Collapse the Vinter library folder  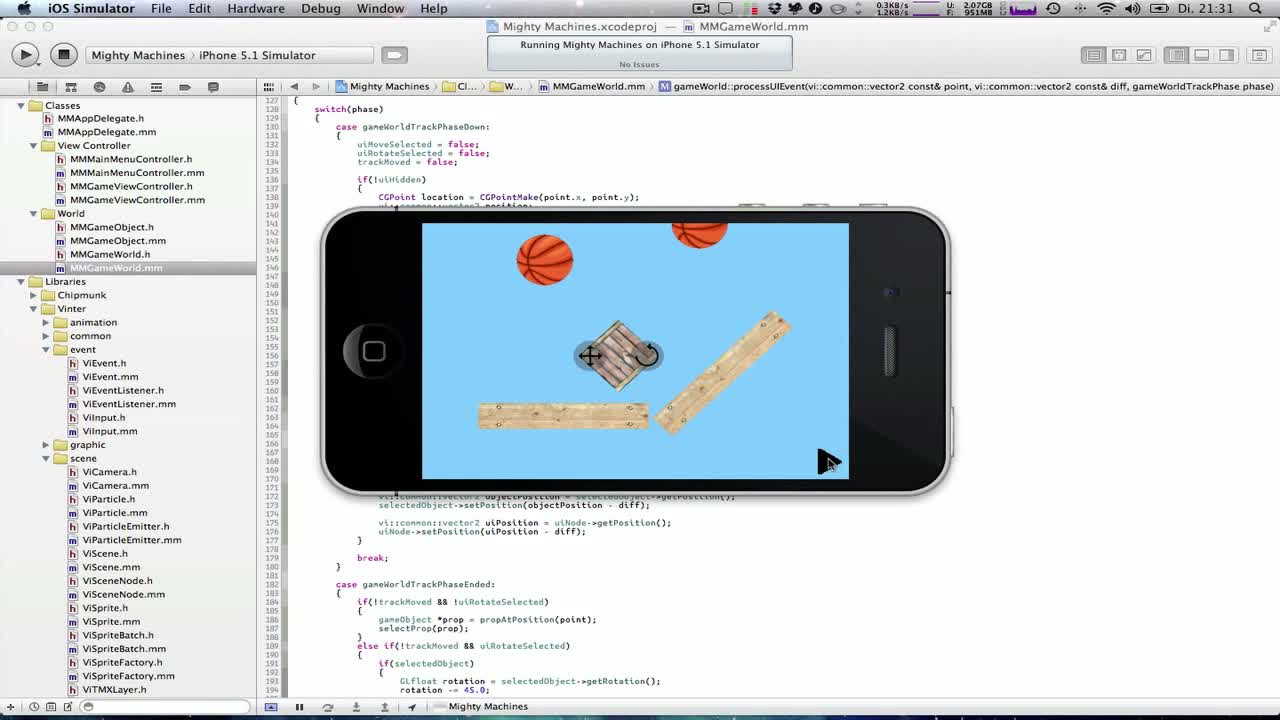(33, 308)
